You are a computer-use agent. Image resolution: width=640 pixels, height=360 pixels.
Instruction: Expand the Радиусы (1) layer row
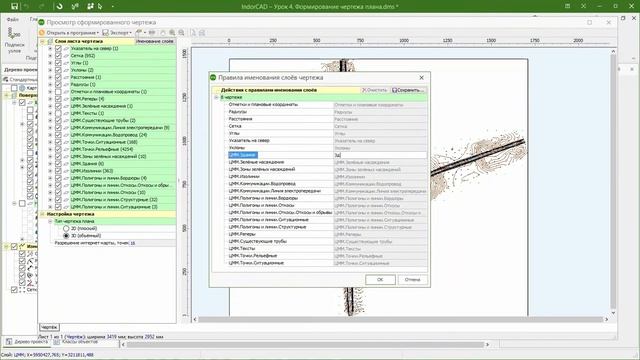50,84
